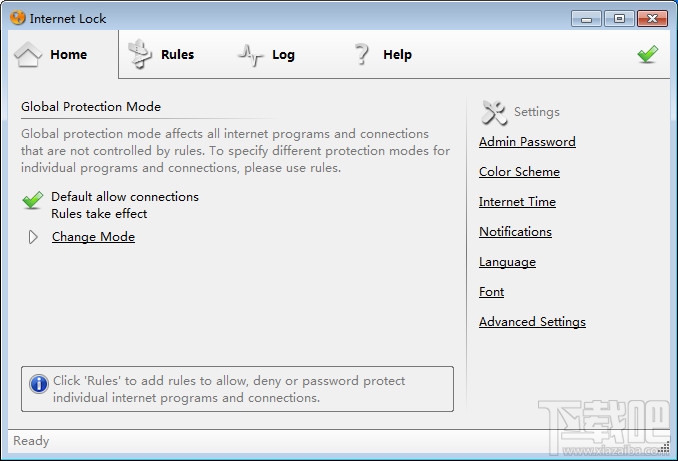Click the Change Mode link

[x=93, y=237]
